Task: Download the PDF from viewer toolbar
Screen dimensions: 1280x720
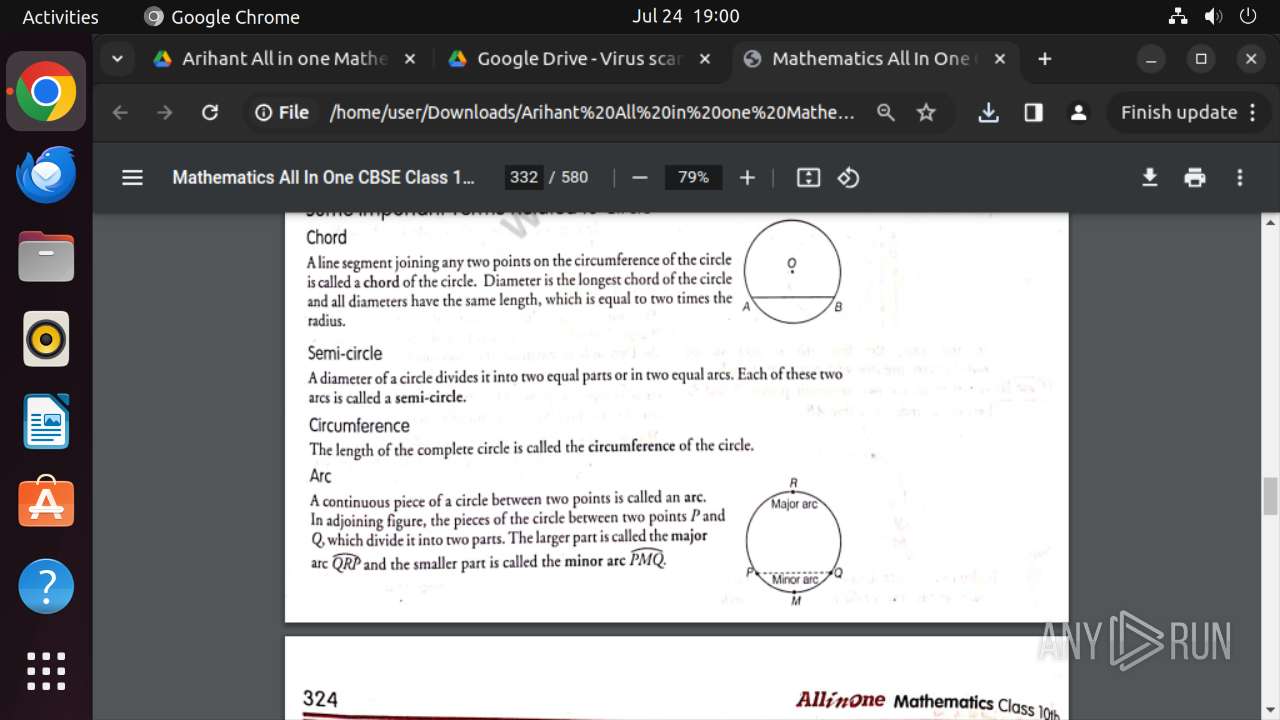Action: 1150,178
